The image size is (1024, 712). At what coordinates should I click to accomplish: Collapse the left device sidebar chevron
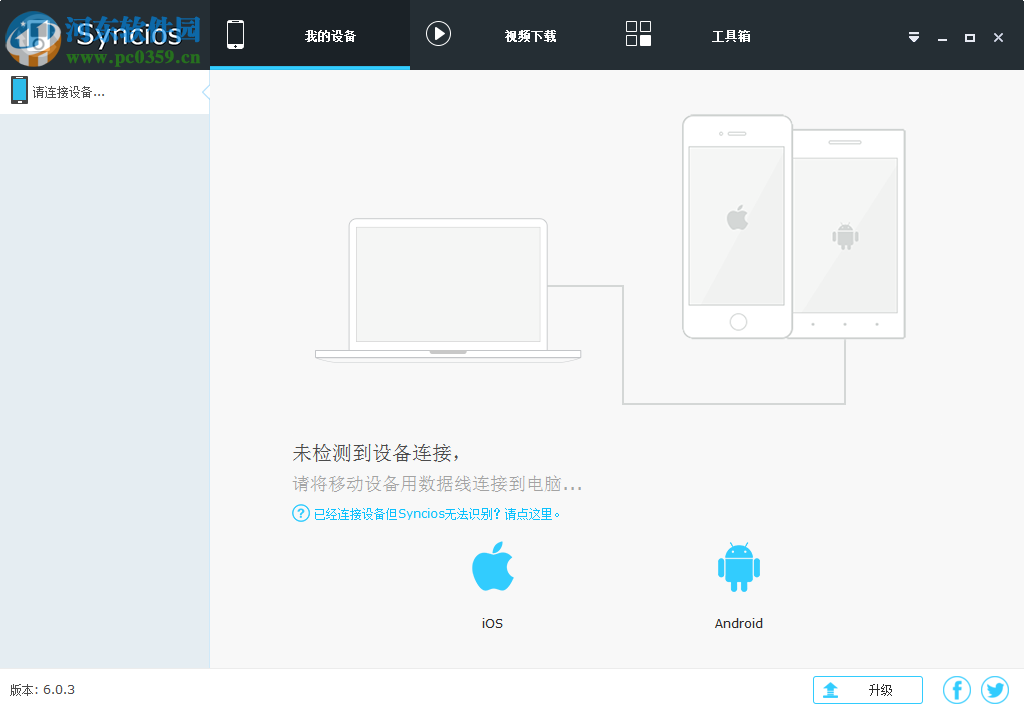click(x=206, y=90)
